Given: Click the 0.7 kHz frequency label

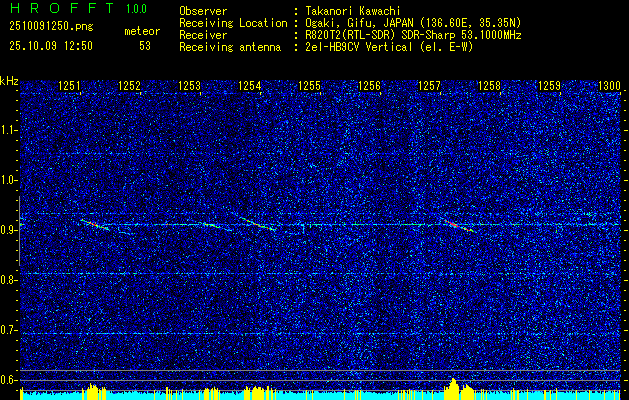Looking at the screenshot, I should coord(8,330).
